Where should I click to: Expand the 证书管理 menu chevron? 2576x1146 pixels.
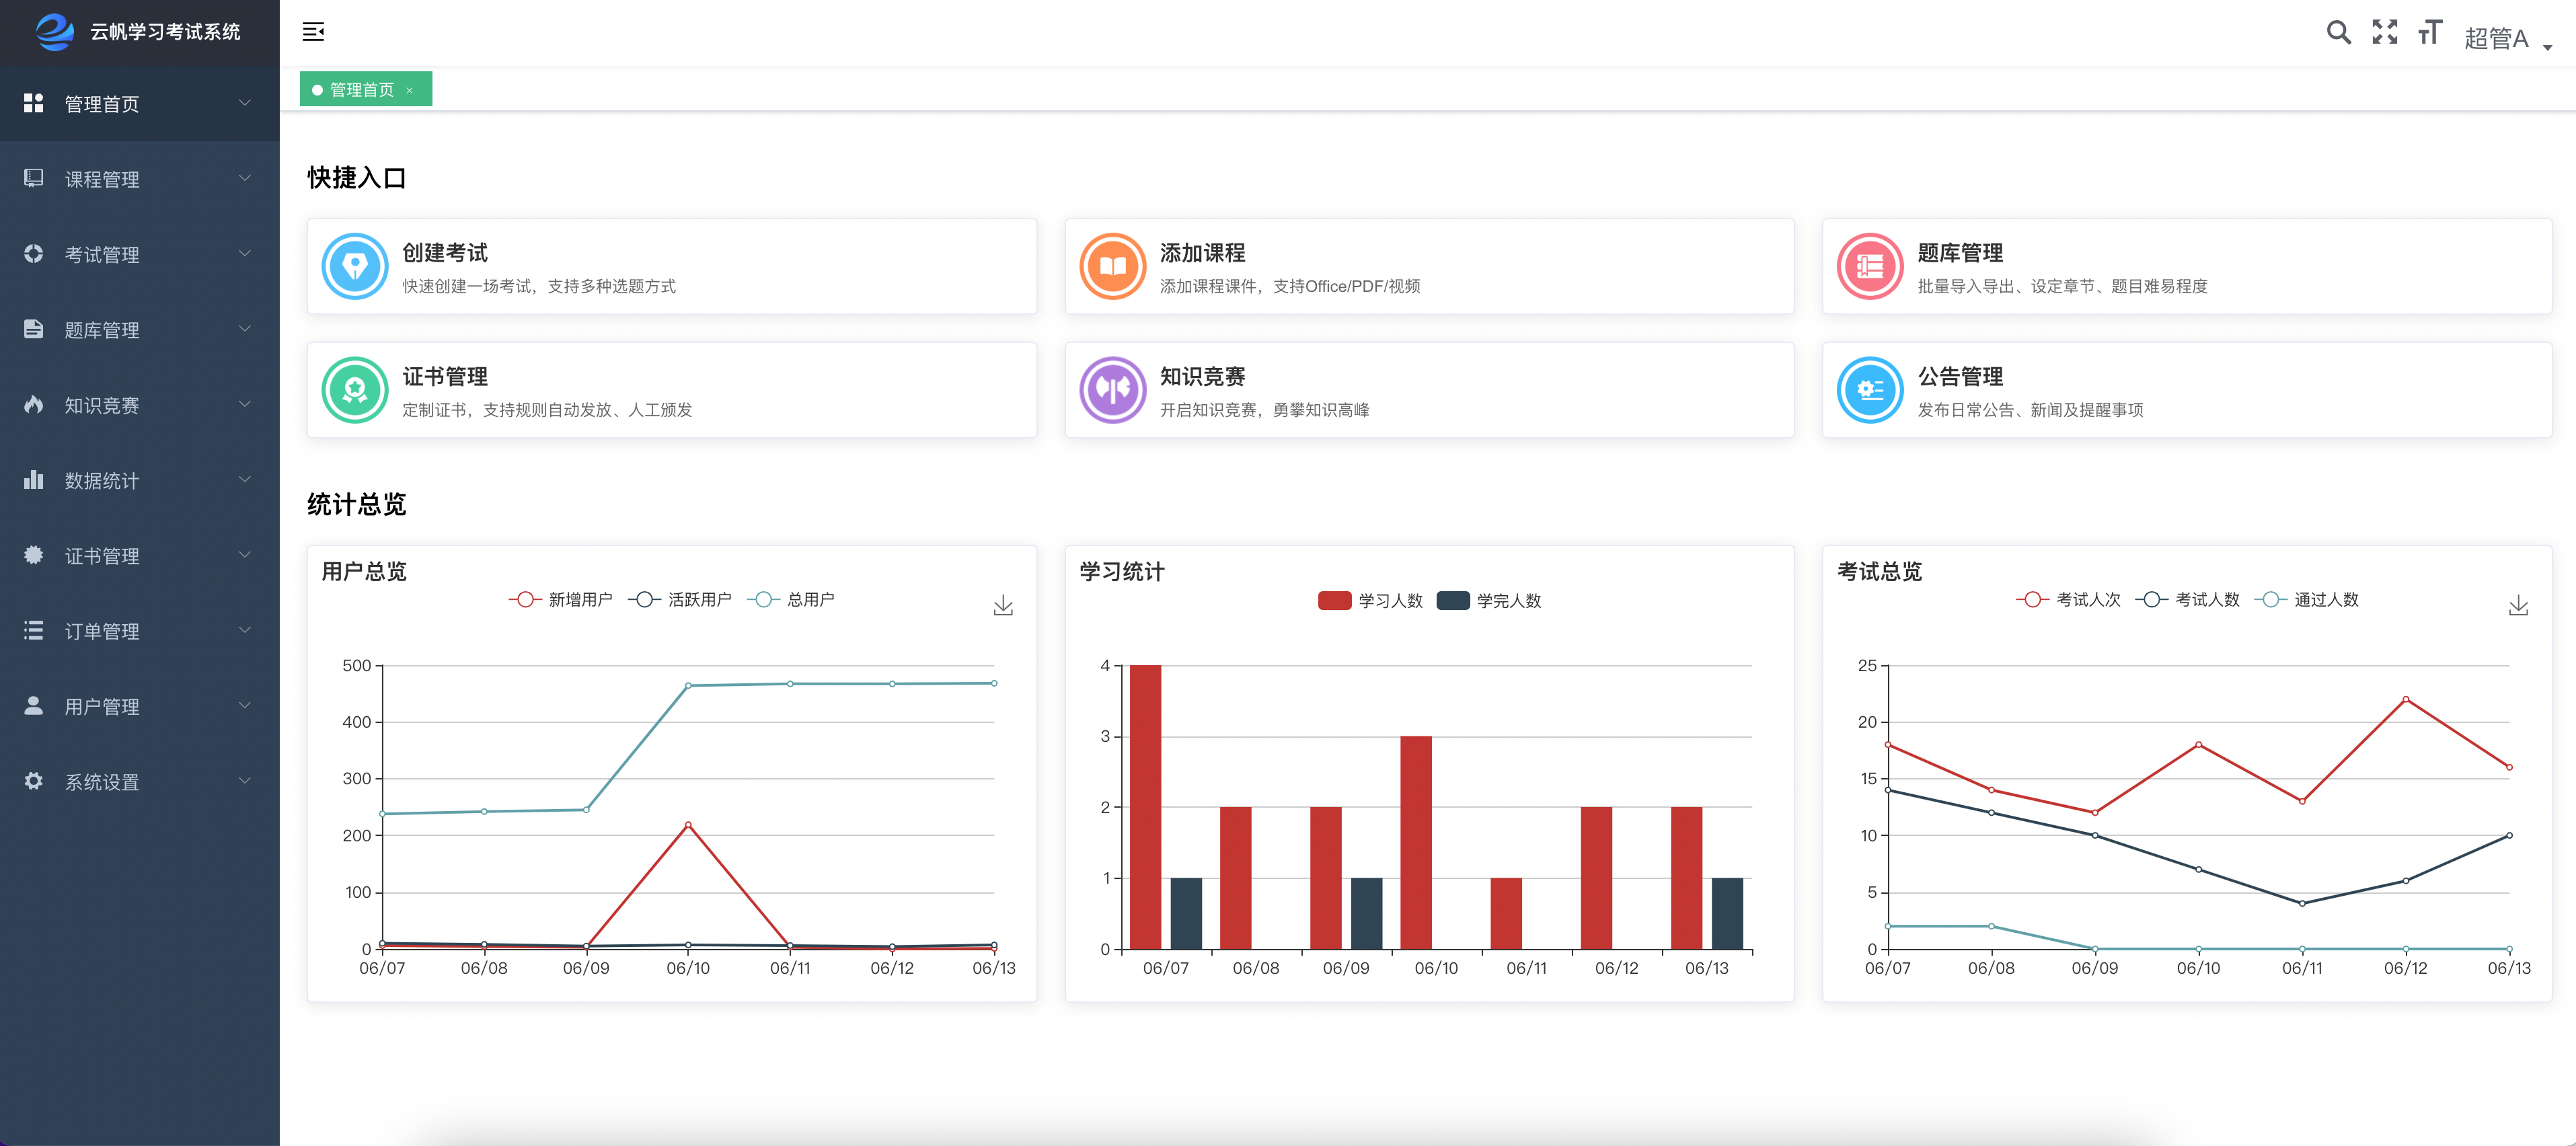pyautogui.click(x=244, y=555)
